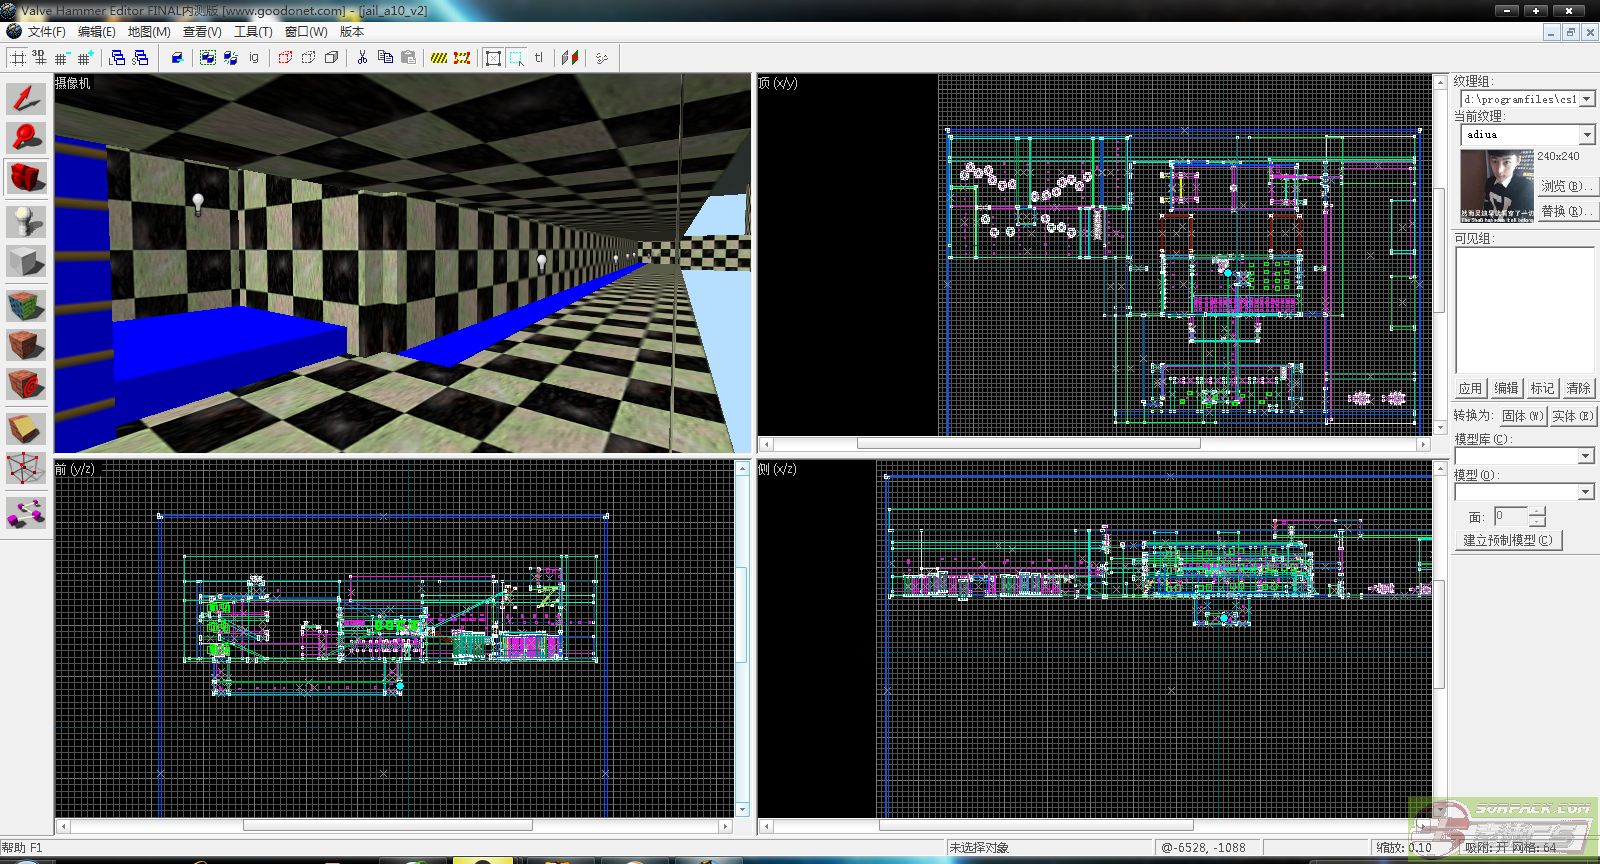Image resolution: width=1600 pixels, height=864 pixels.
Task: Toggle the 3D grid button
Action: [40, 58]
